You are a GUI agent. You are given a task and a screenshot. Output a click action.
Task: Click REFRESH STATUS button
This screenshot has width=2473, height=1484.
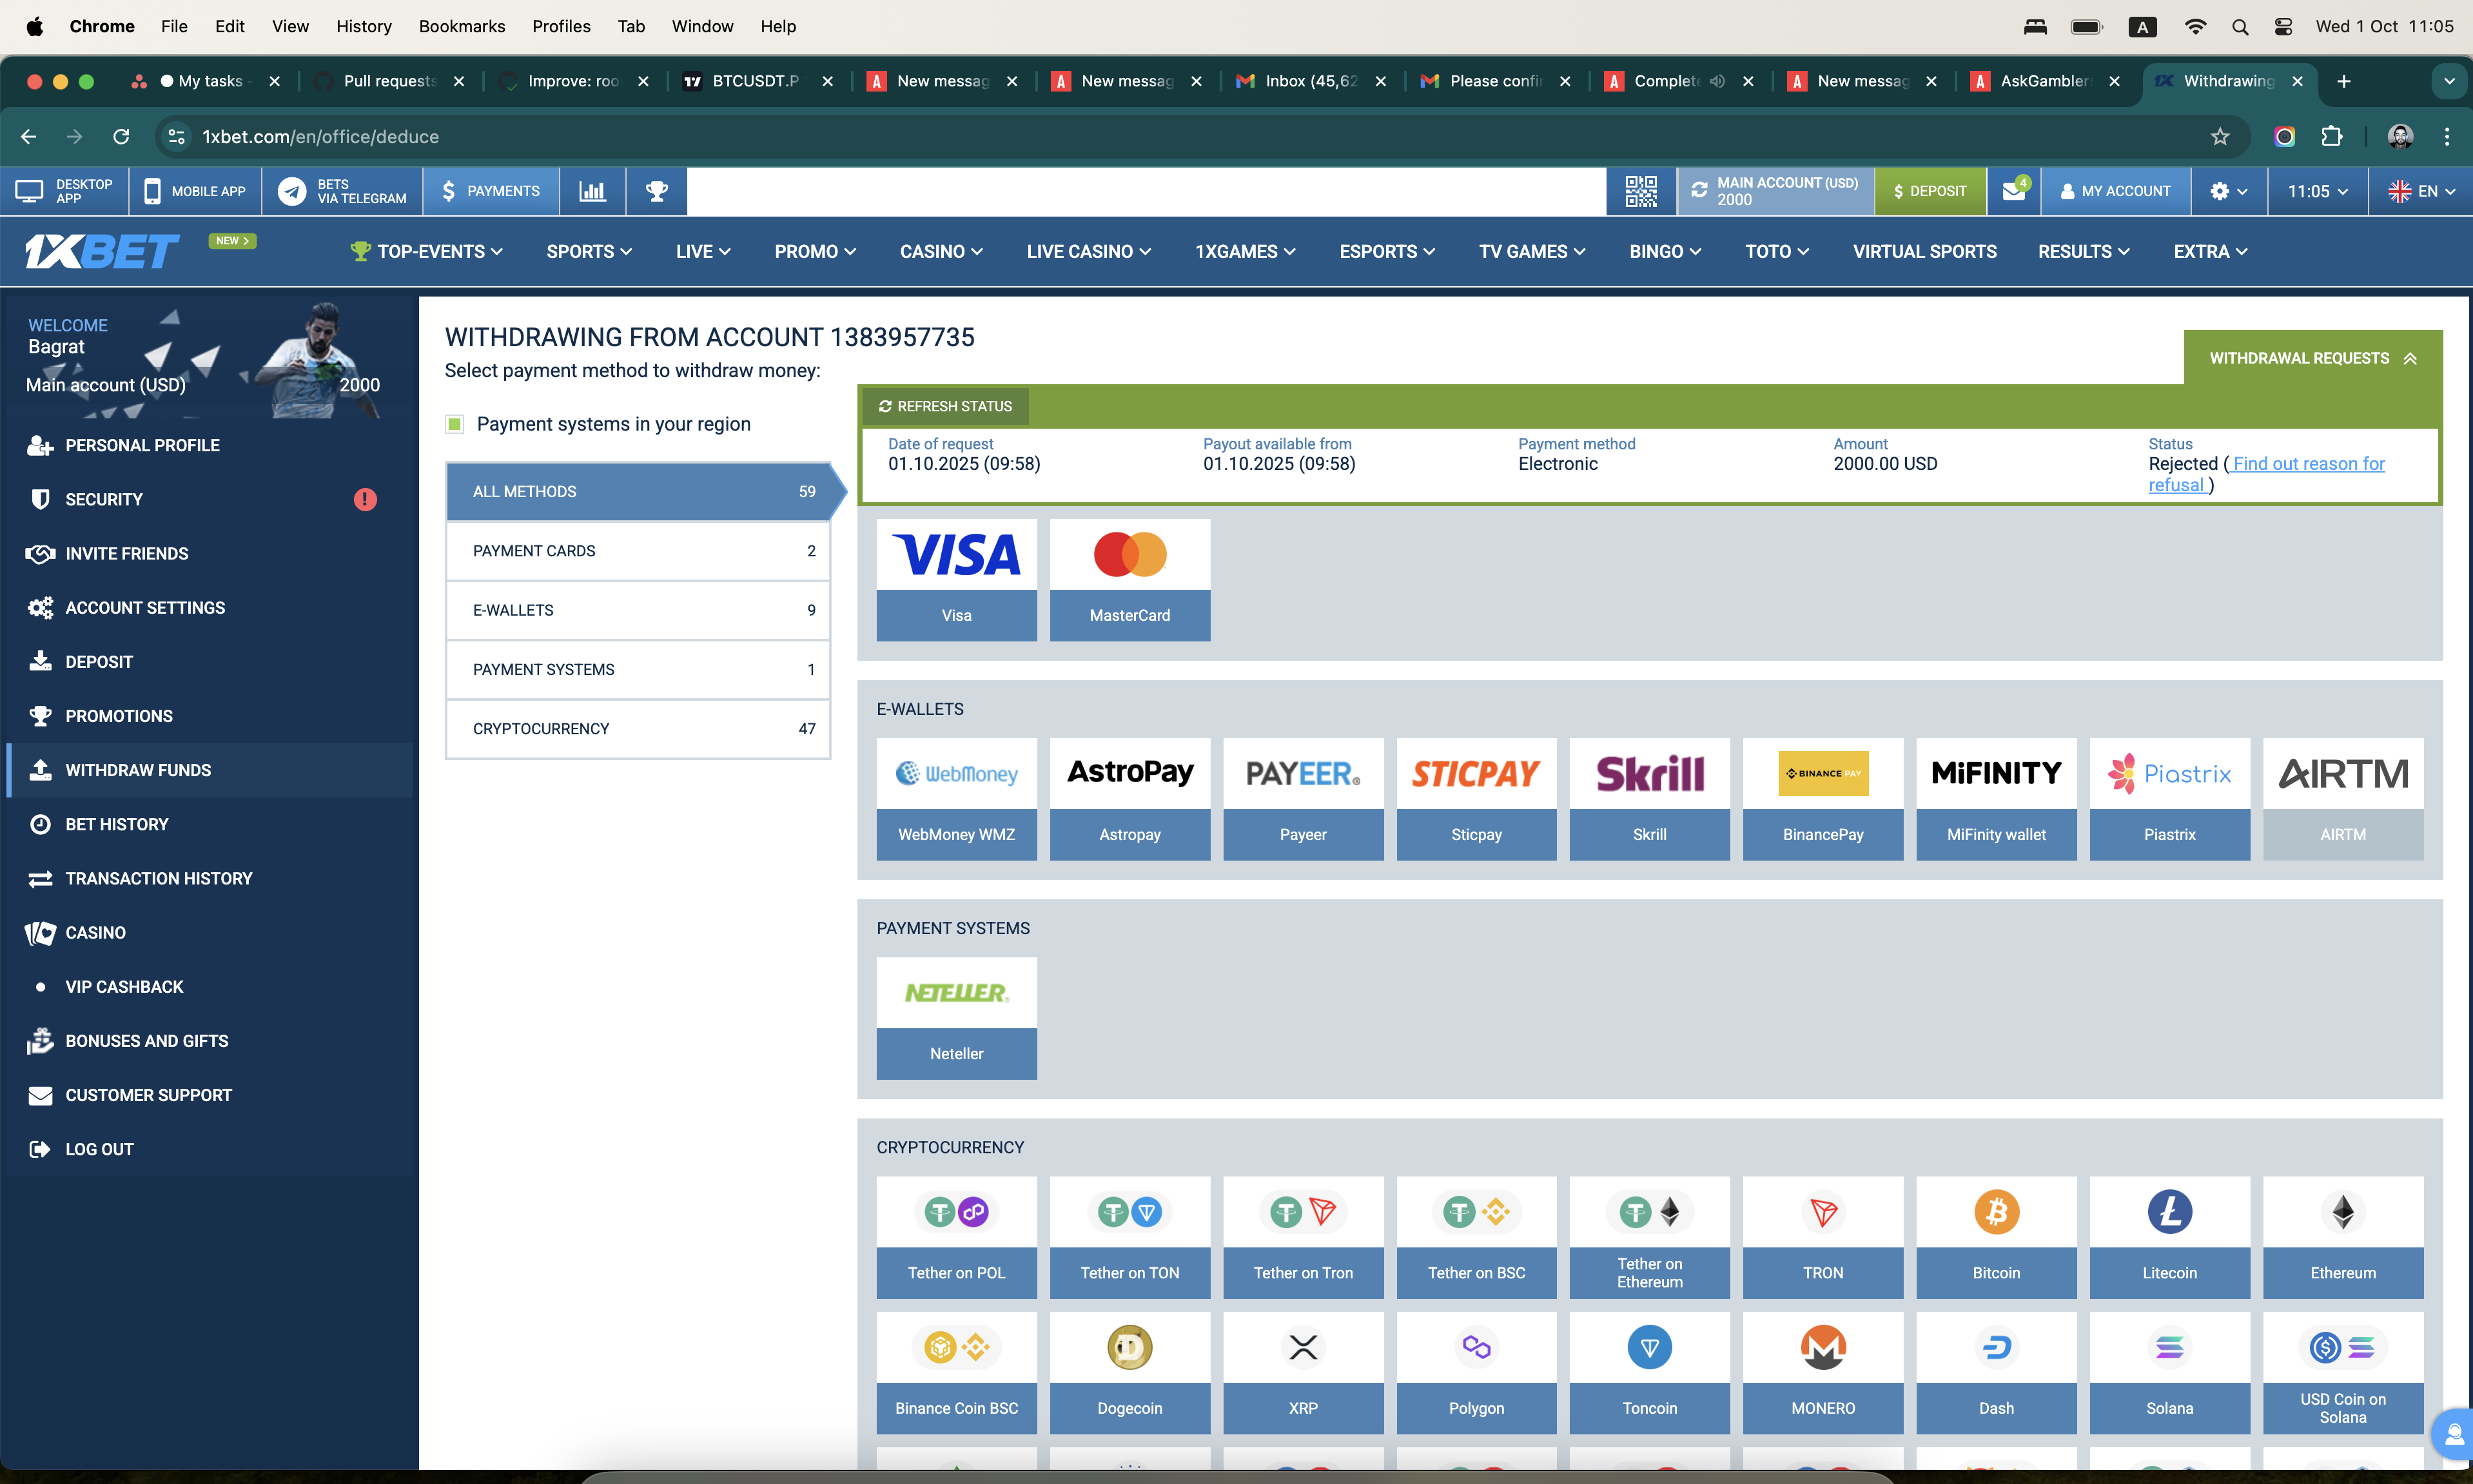coord(945,406)
